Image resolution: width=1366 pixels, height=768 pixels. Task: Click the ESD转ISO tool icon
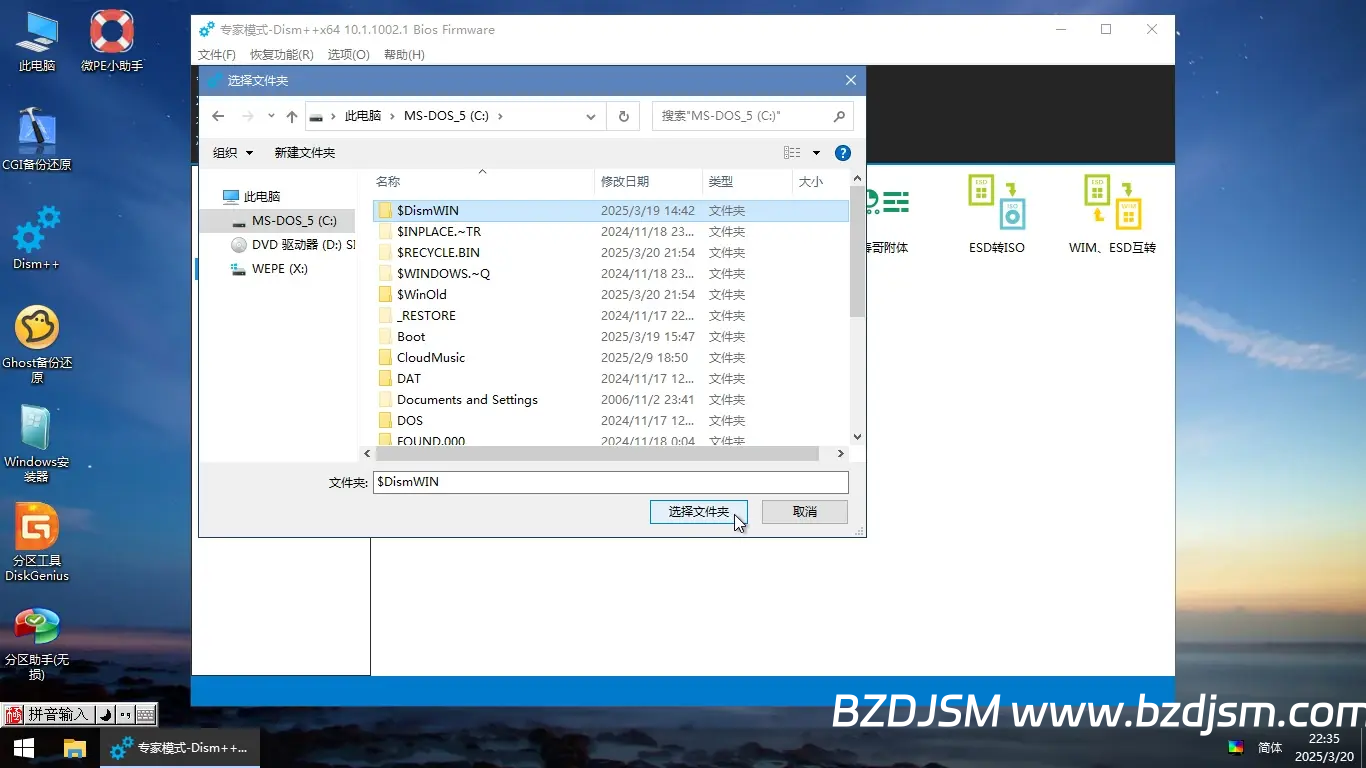(997, 215)
